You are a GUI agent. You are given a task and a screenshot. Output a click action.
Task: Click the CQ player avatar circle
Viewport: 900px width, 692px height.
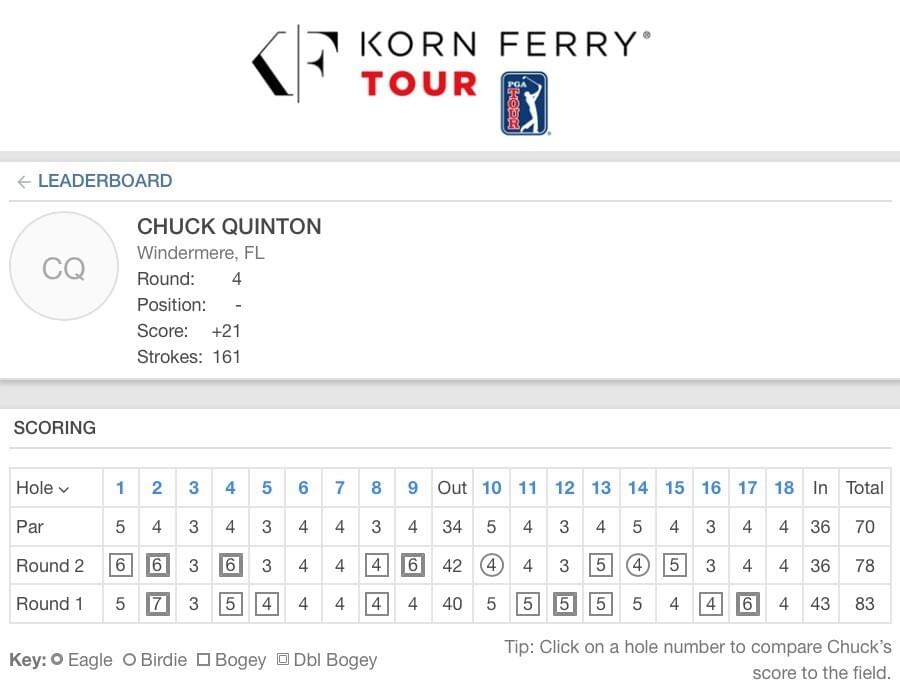pos(64,266)
